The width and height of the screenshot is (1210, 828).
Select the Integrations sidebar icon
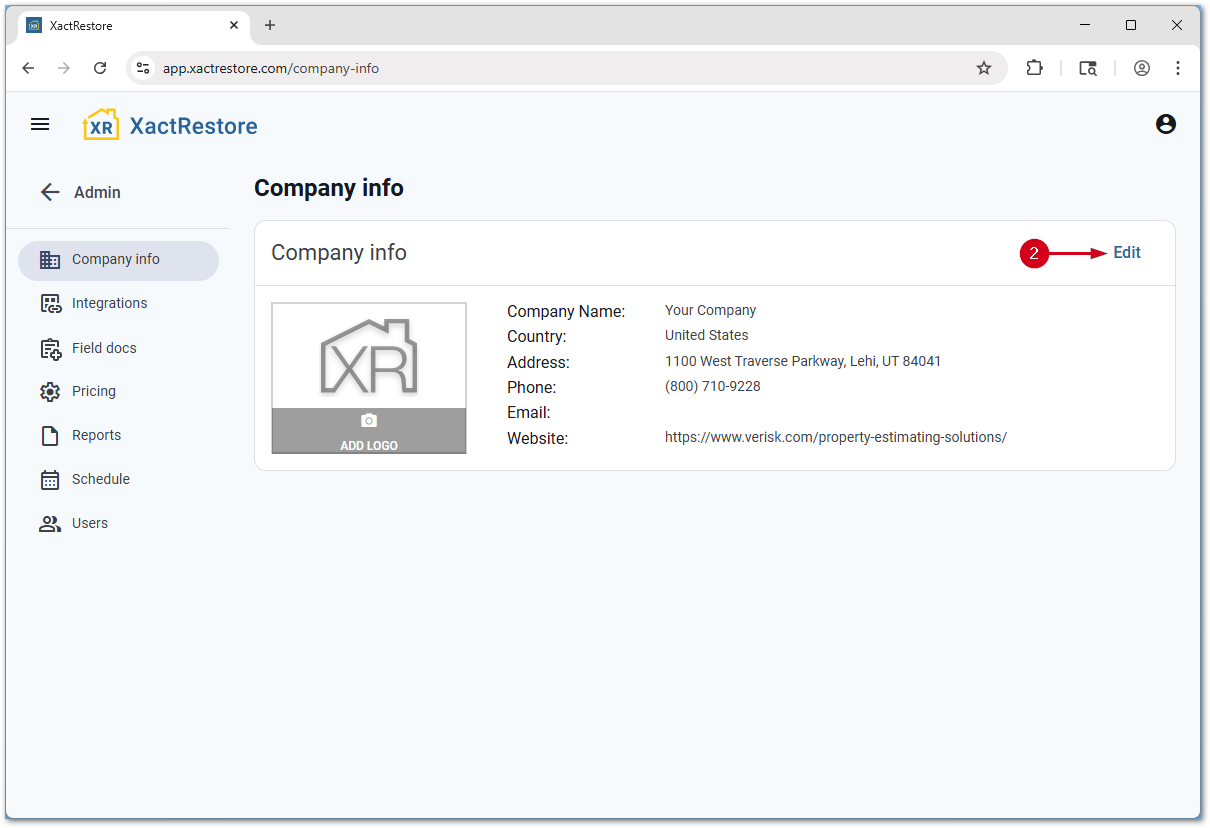pyautogui.click(x=50, y=303)
